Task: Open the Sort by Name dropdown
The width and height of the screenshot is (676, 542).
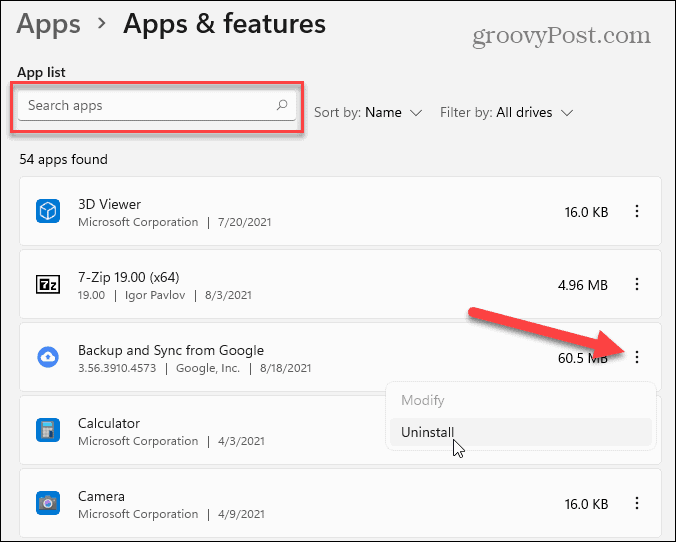Action: (x=368, y=113)
